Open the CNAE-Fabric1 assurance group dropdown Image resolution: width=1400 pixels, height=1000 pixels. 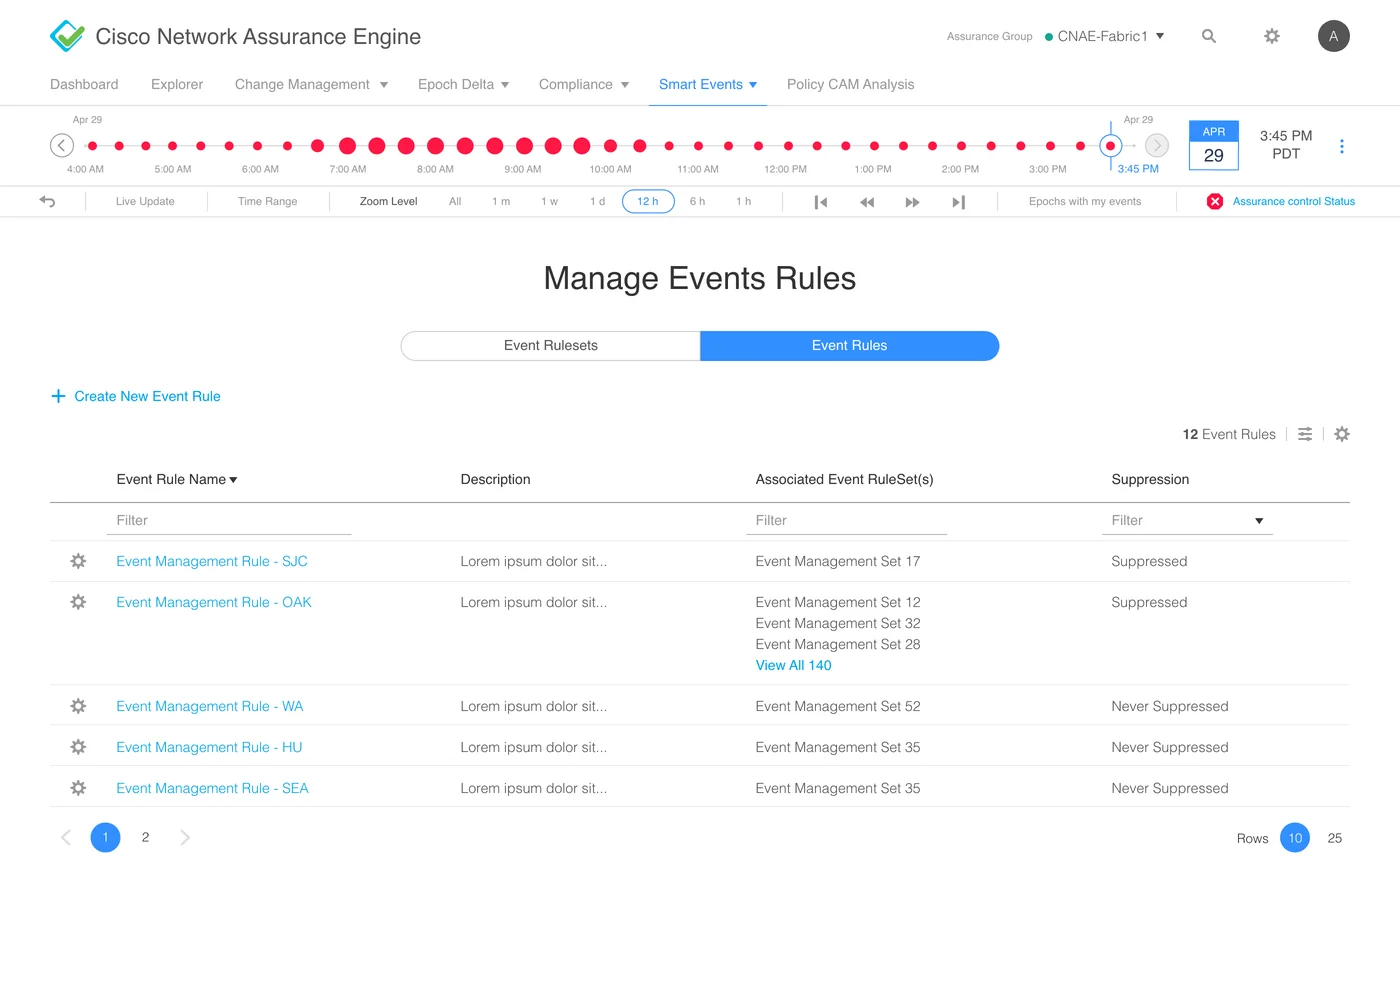1104,36
